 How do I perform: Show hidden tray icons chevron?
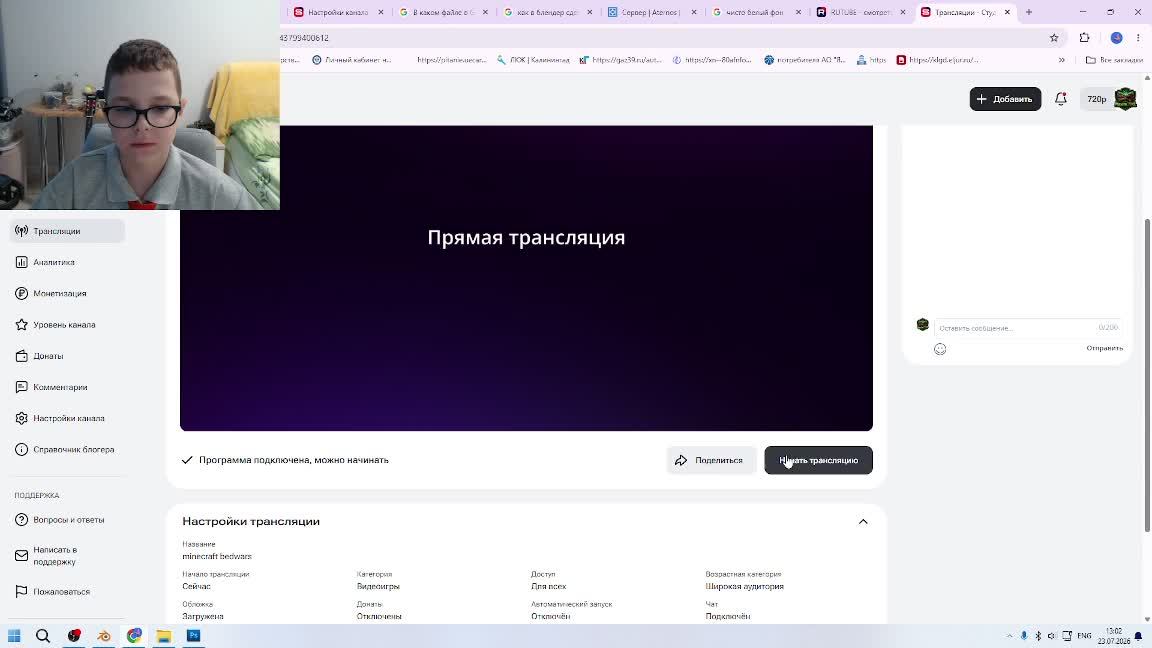(1009, 636)
